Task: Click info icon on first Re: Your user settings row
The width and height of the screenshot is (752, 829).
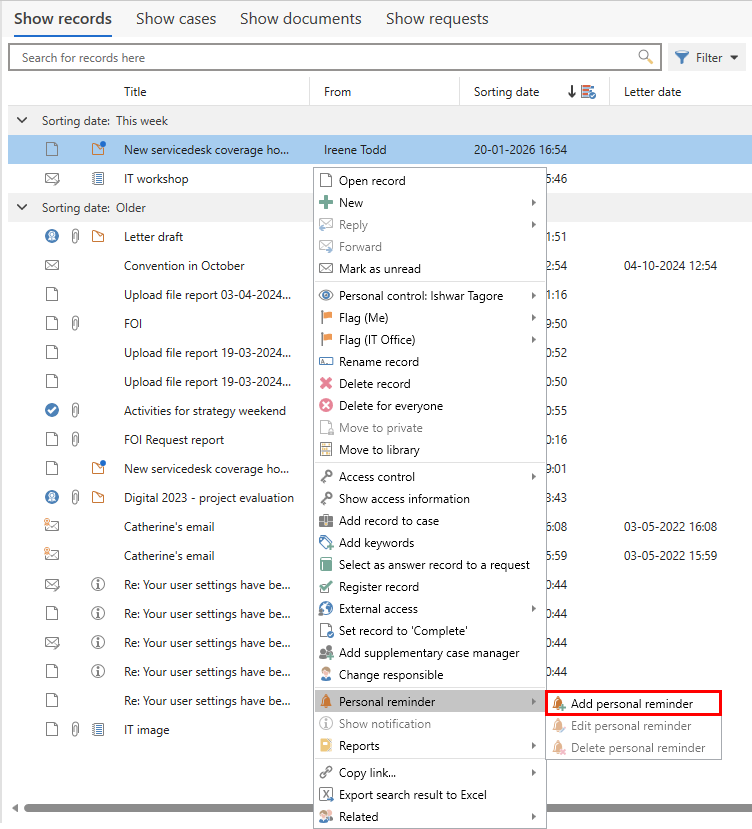Action: tap(98, 584)
